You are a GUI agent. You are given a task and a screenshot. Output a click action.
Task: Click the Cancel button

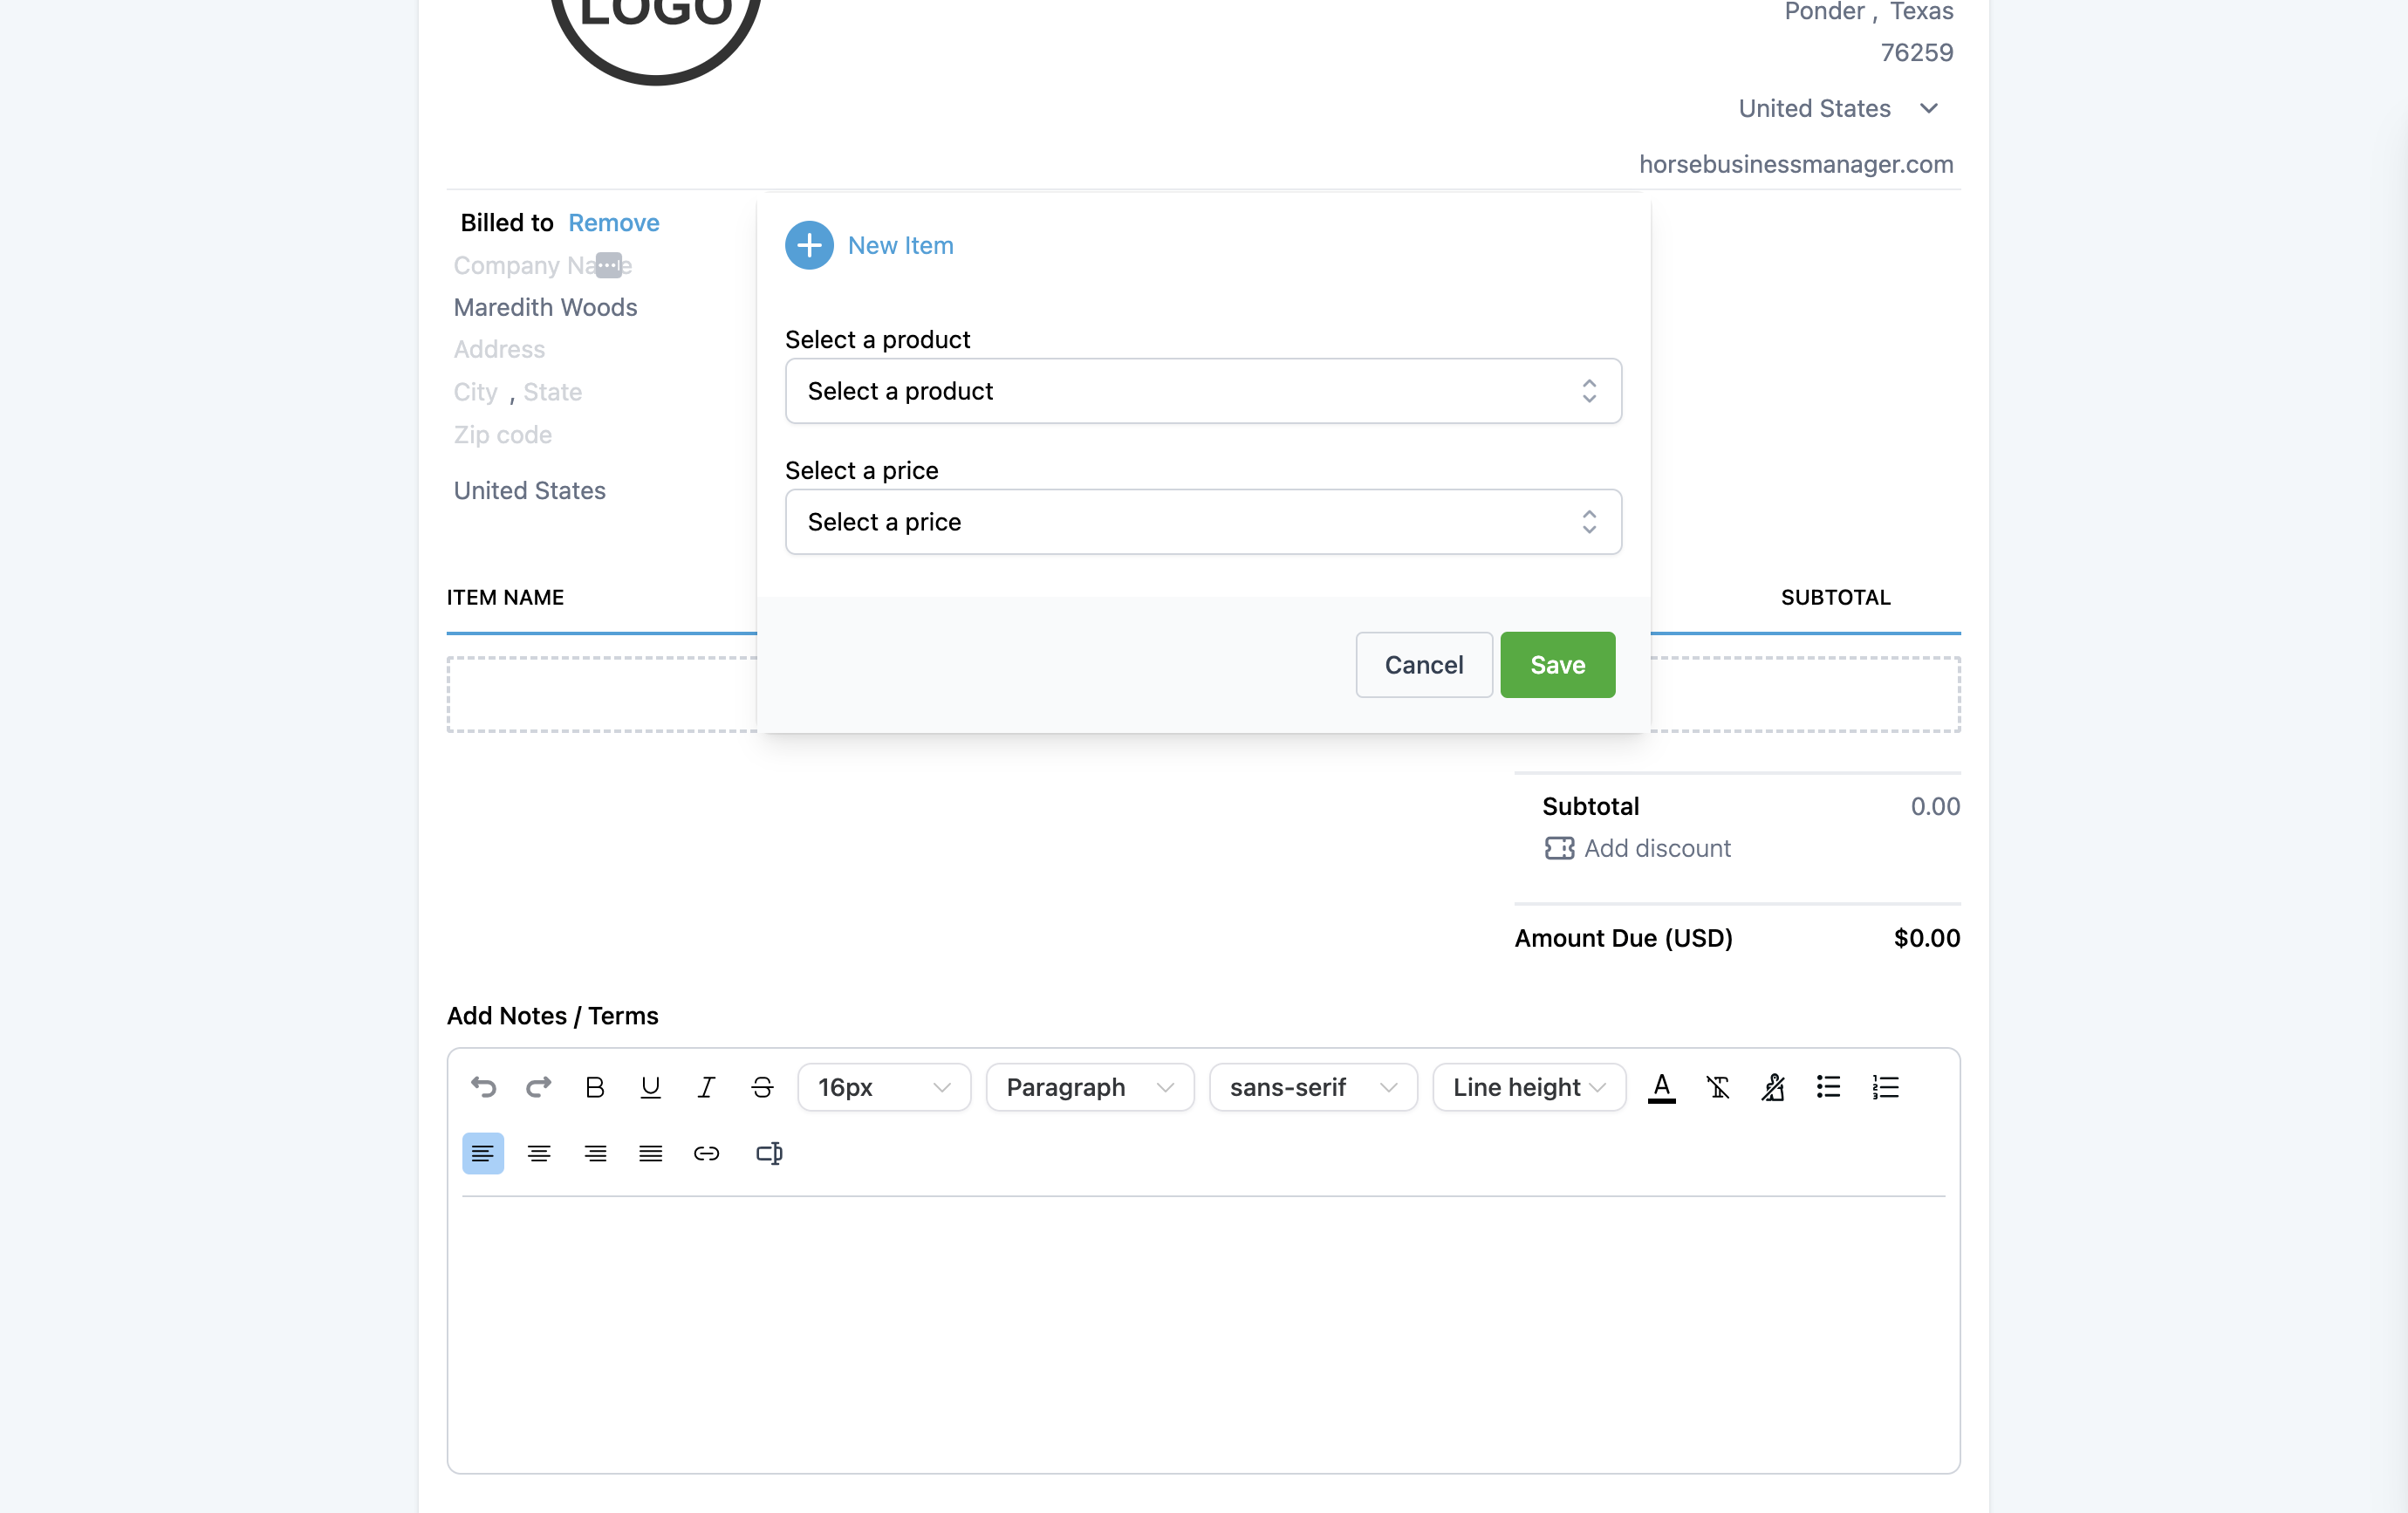pyautogui.click(x=1423, y=665)
